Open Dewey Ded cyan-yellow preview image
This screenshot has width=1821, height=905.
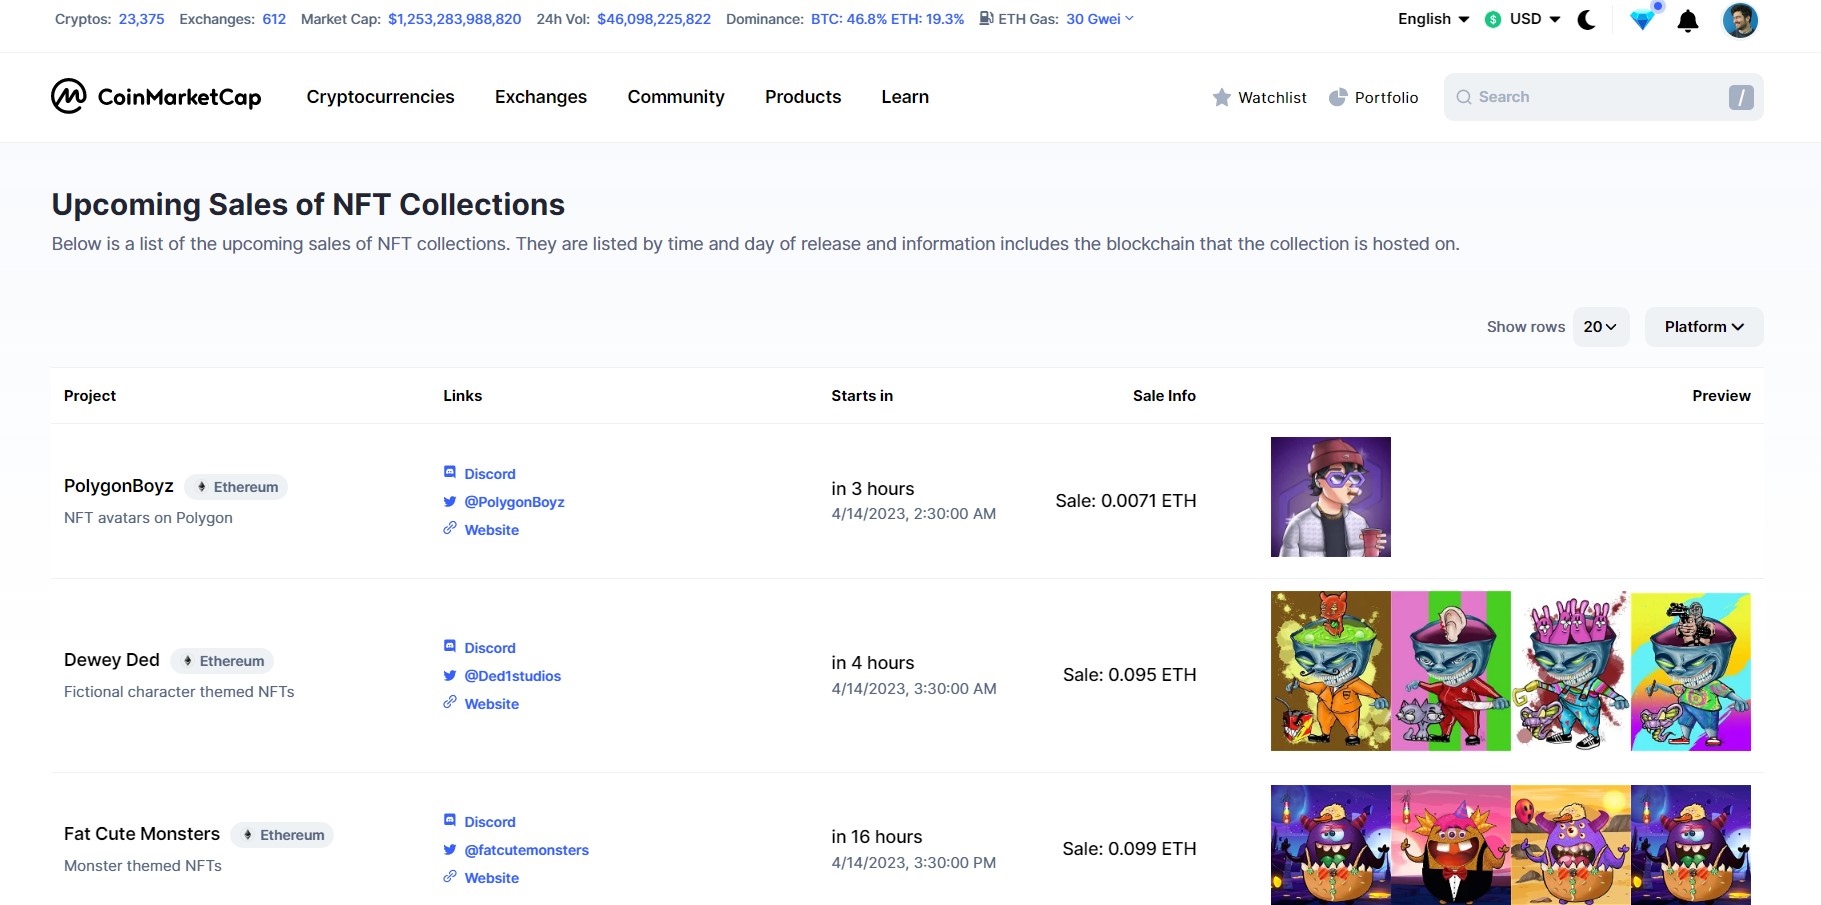(1691, 671)
